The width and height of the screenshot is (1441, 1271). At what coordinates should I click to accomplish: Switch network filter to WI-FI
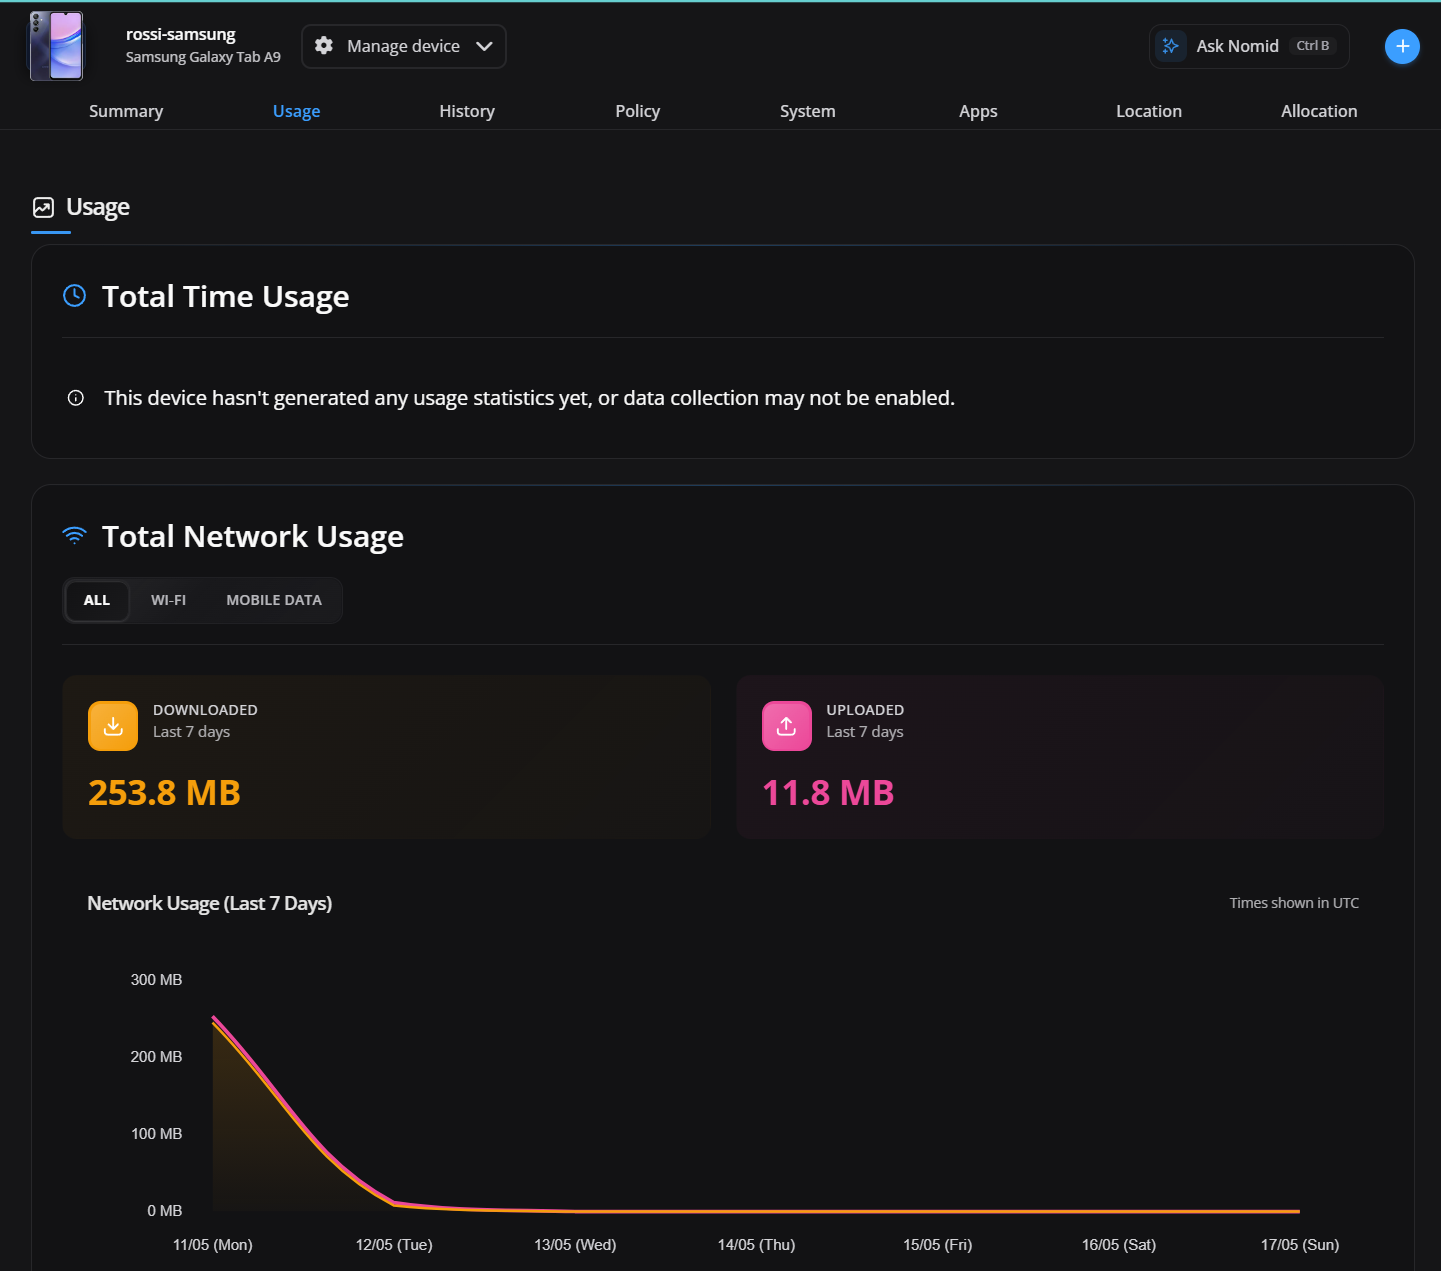pos(168,600)
